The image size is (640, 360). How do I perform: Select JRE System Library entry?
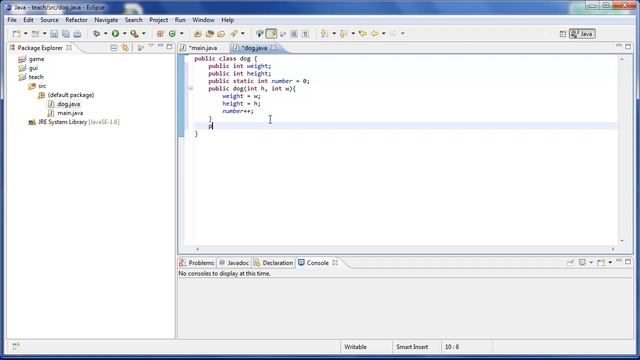coord(79,122)
